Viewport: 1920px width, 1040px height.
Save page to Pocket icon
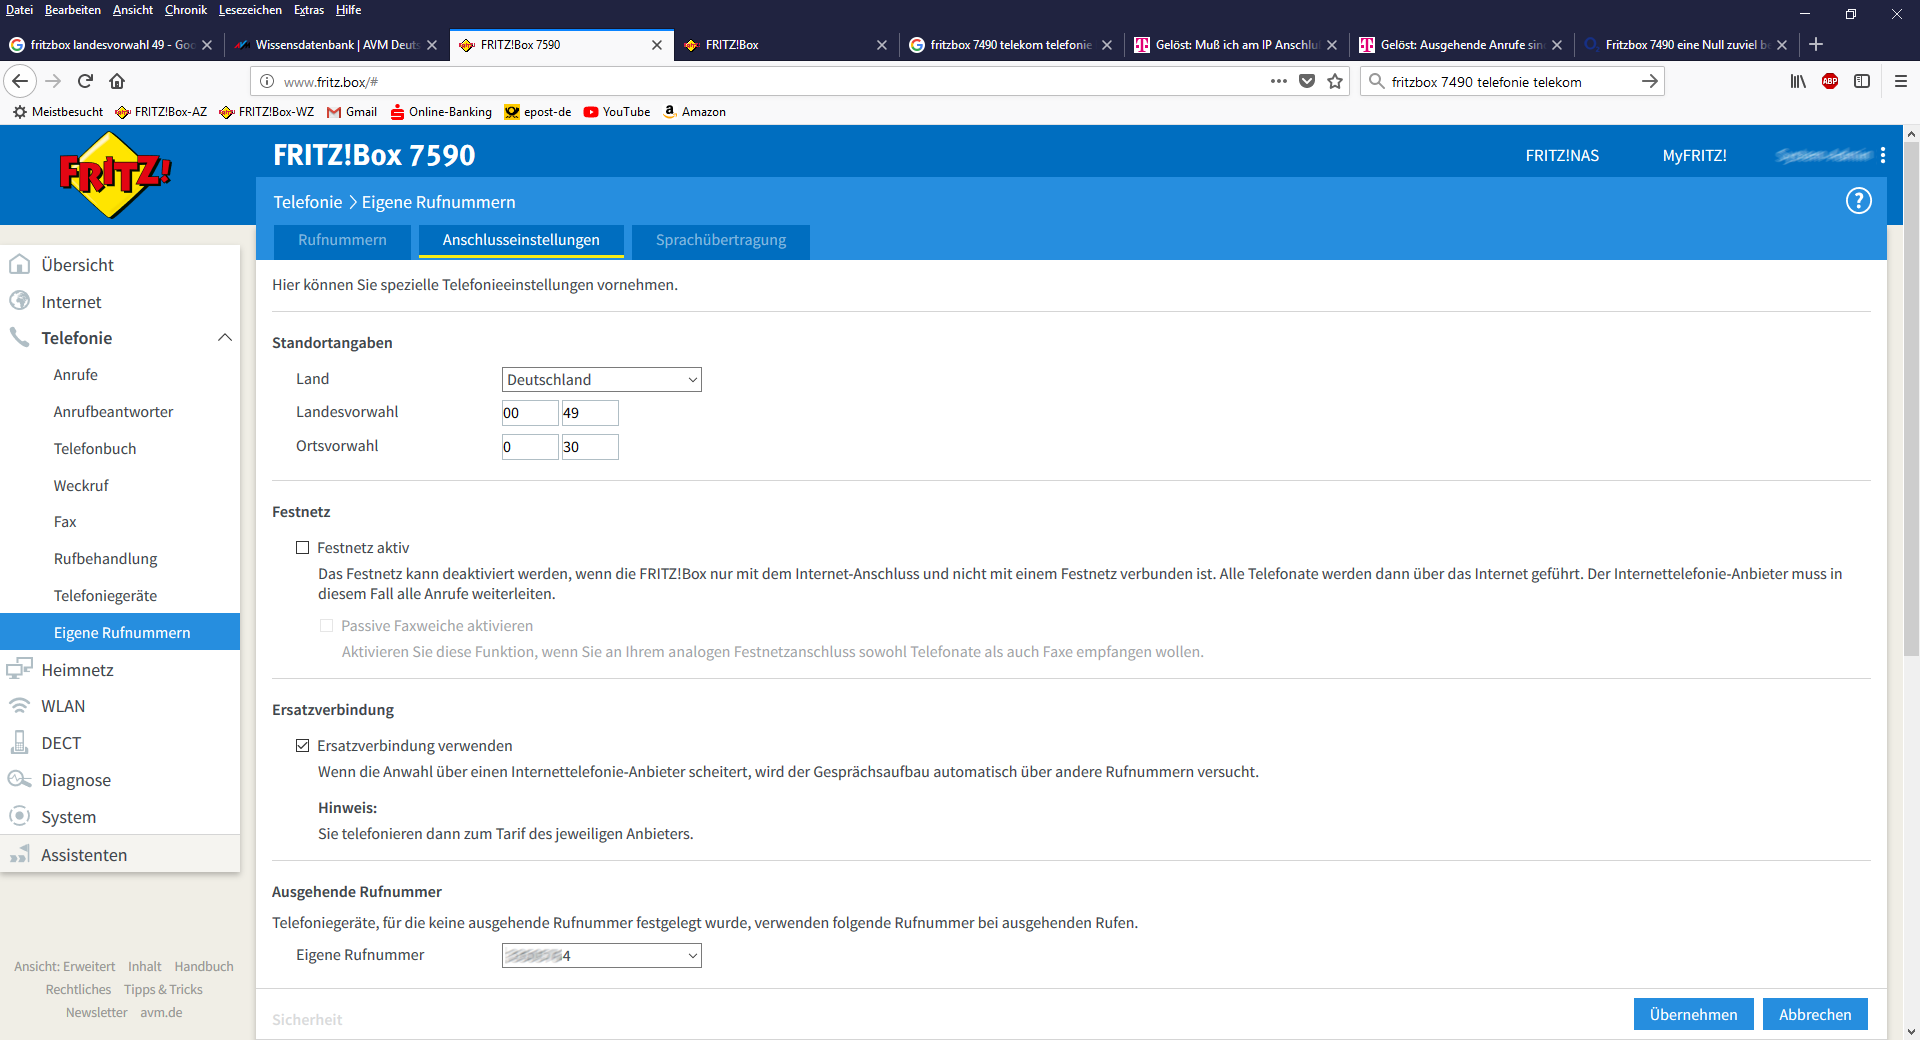1307,81
